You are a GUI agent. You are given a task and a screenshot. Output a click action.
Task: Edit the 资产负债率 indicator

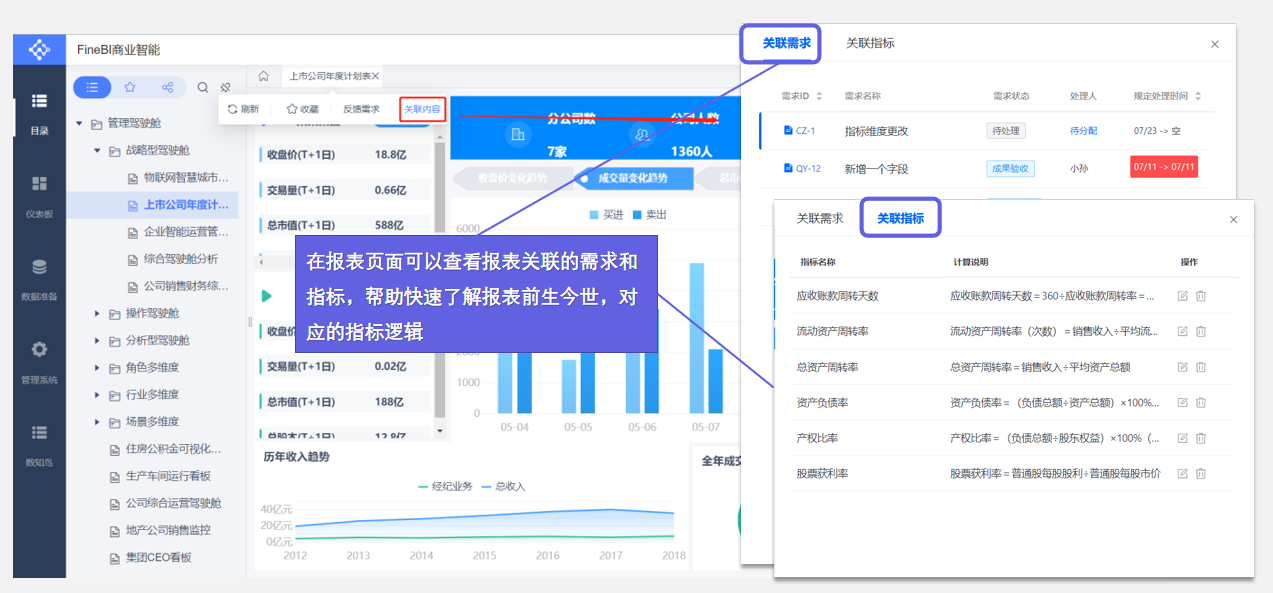[1183, 402]
